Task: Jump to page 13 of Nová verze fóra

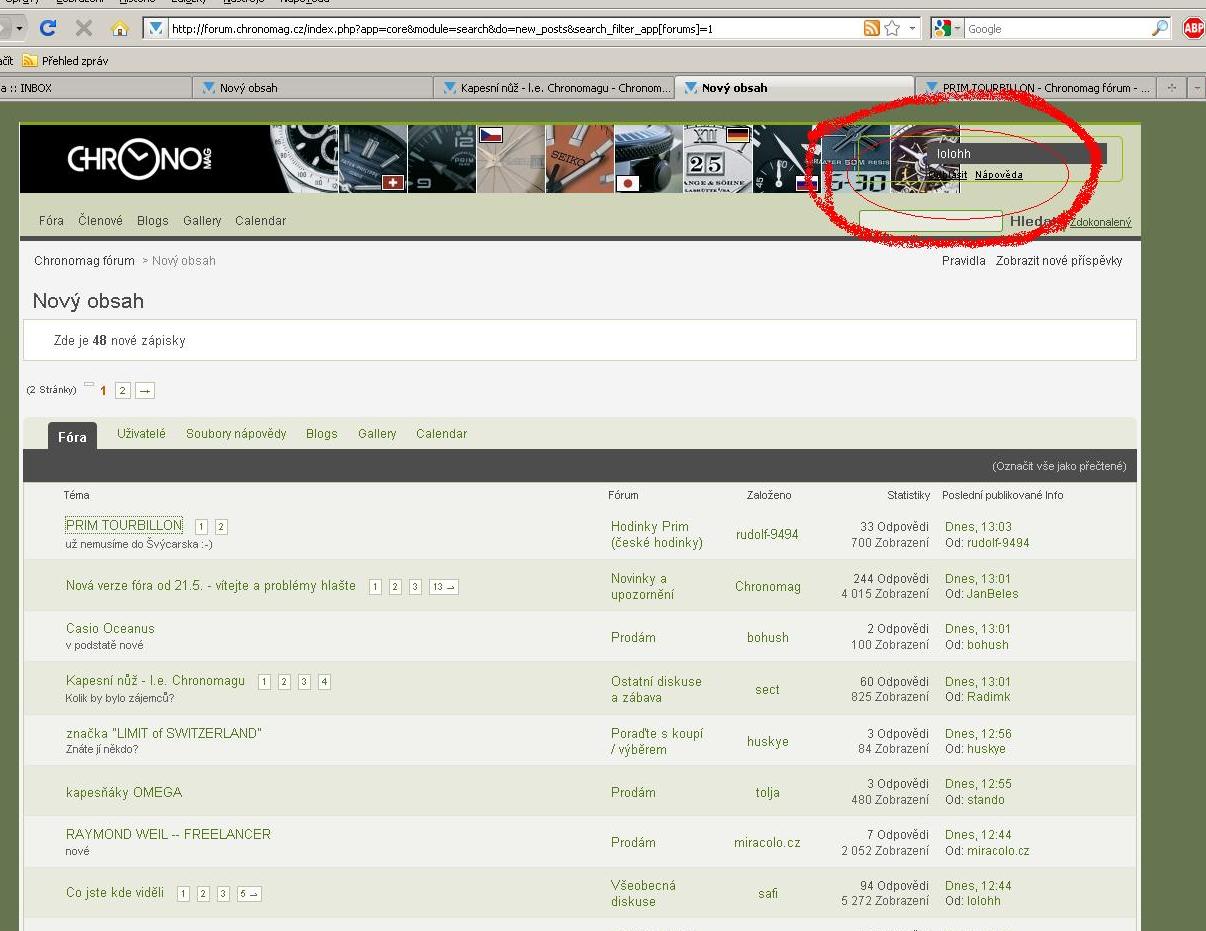Action: 443,587
